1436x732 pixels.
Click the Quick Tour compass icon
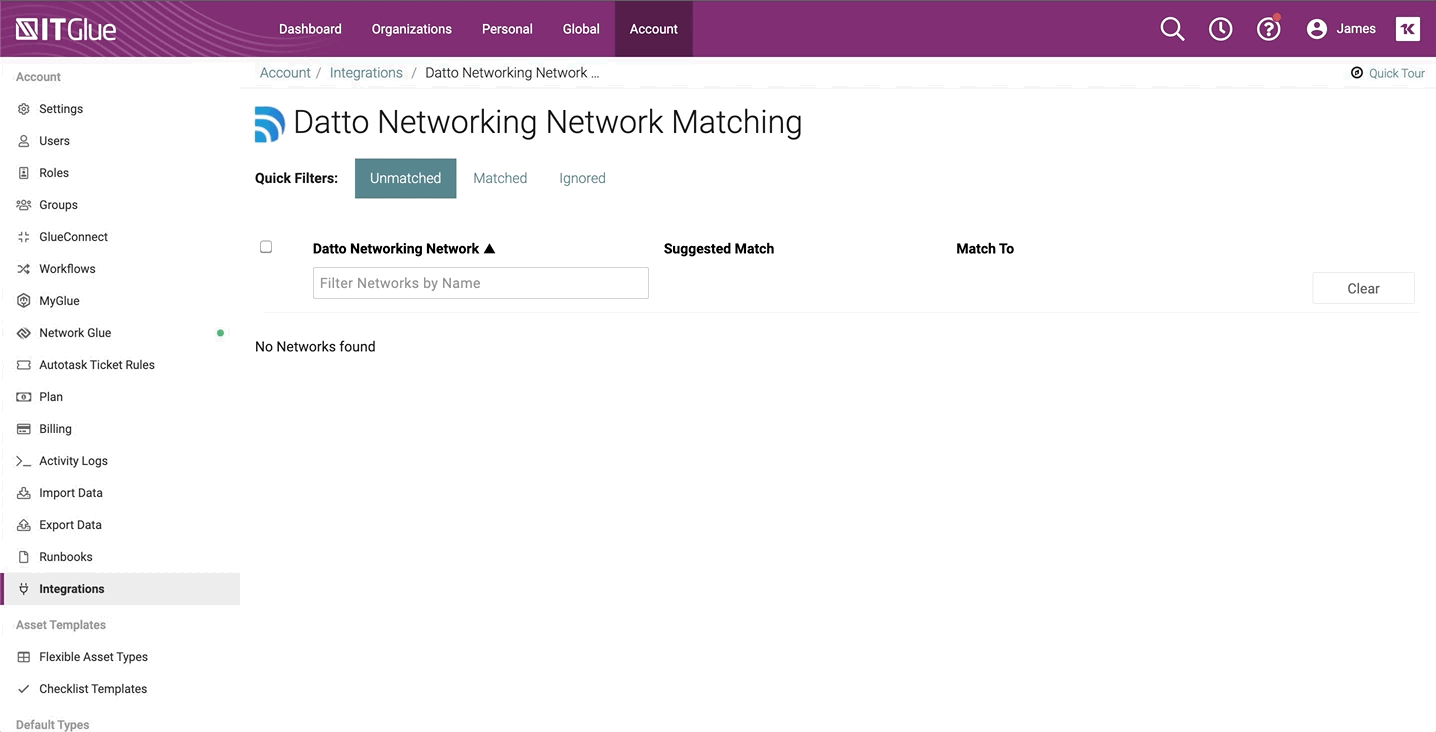coord(1357,73)
